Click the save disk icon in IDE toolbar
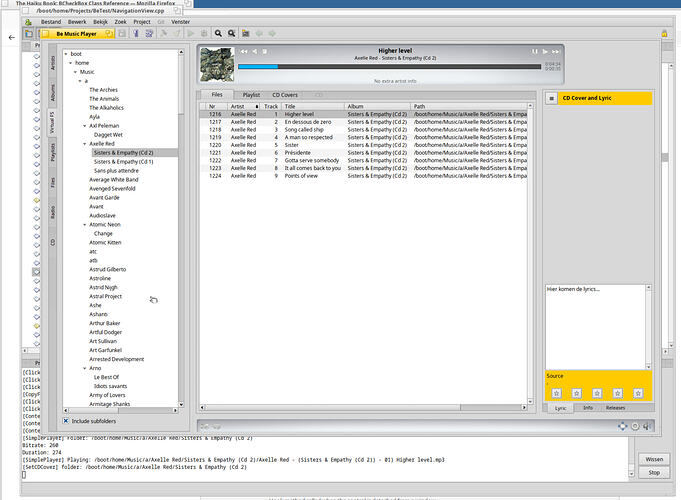681x500 pixels. coord(122,33)
